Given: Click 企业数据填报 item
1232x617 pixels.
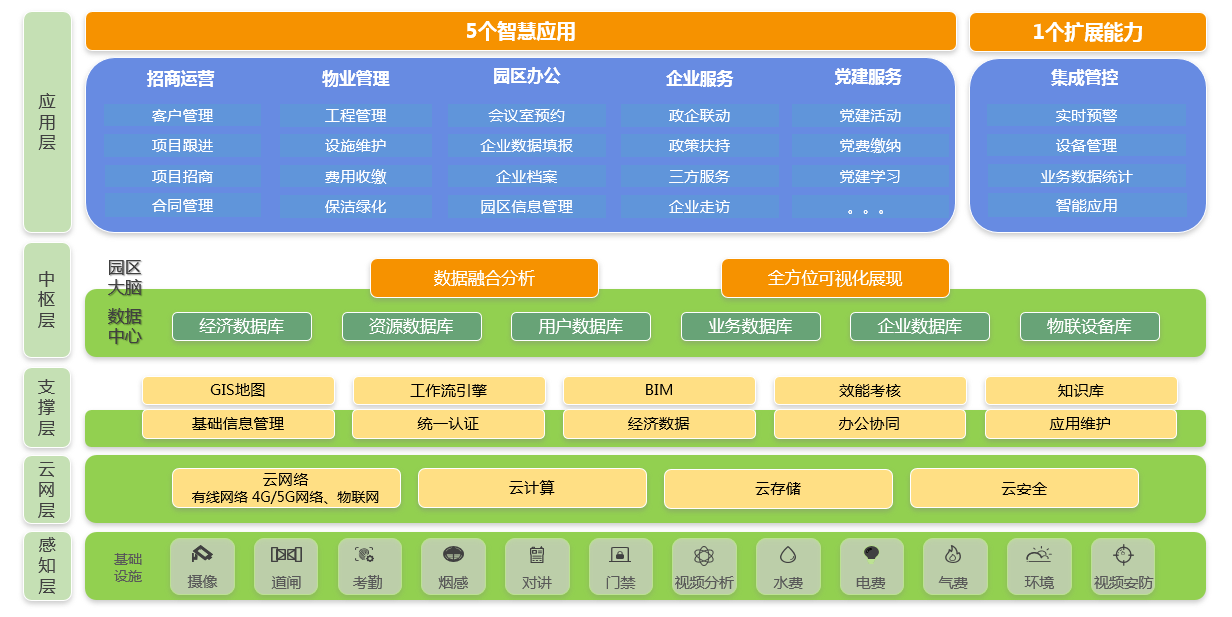Looking at the screenshot, I should click(x=527, y=146).
